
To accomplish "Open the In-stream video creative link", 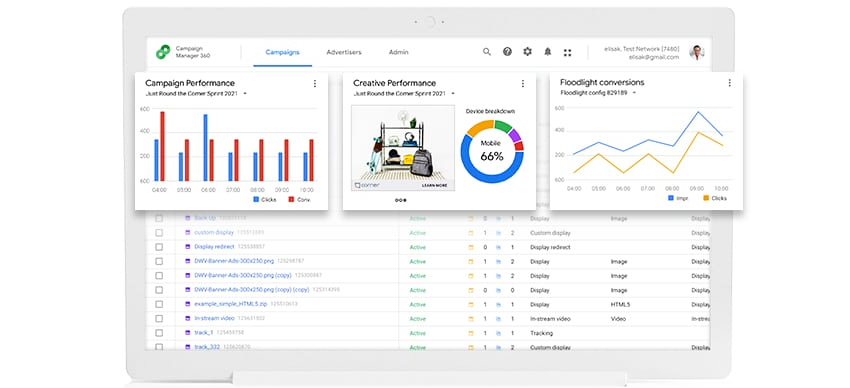I will 216,319.
